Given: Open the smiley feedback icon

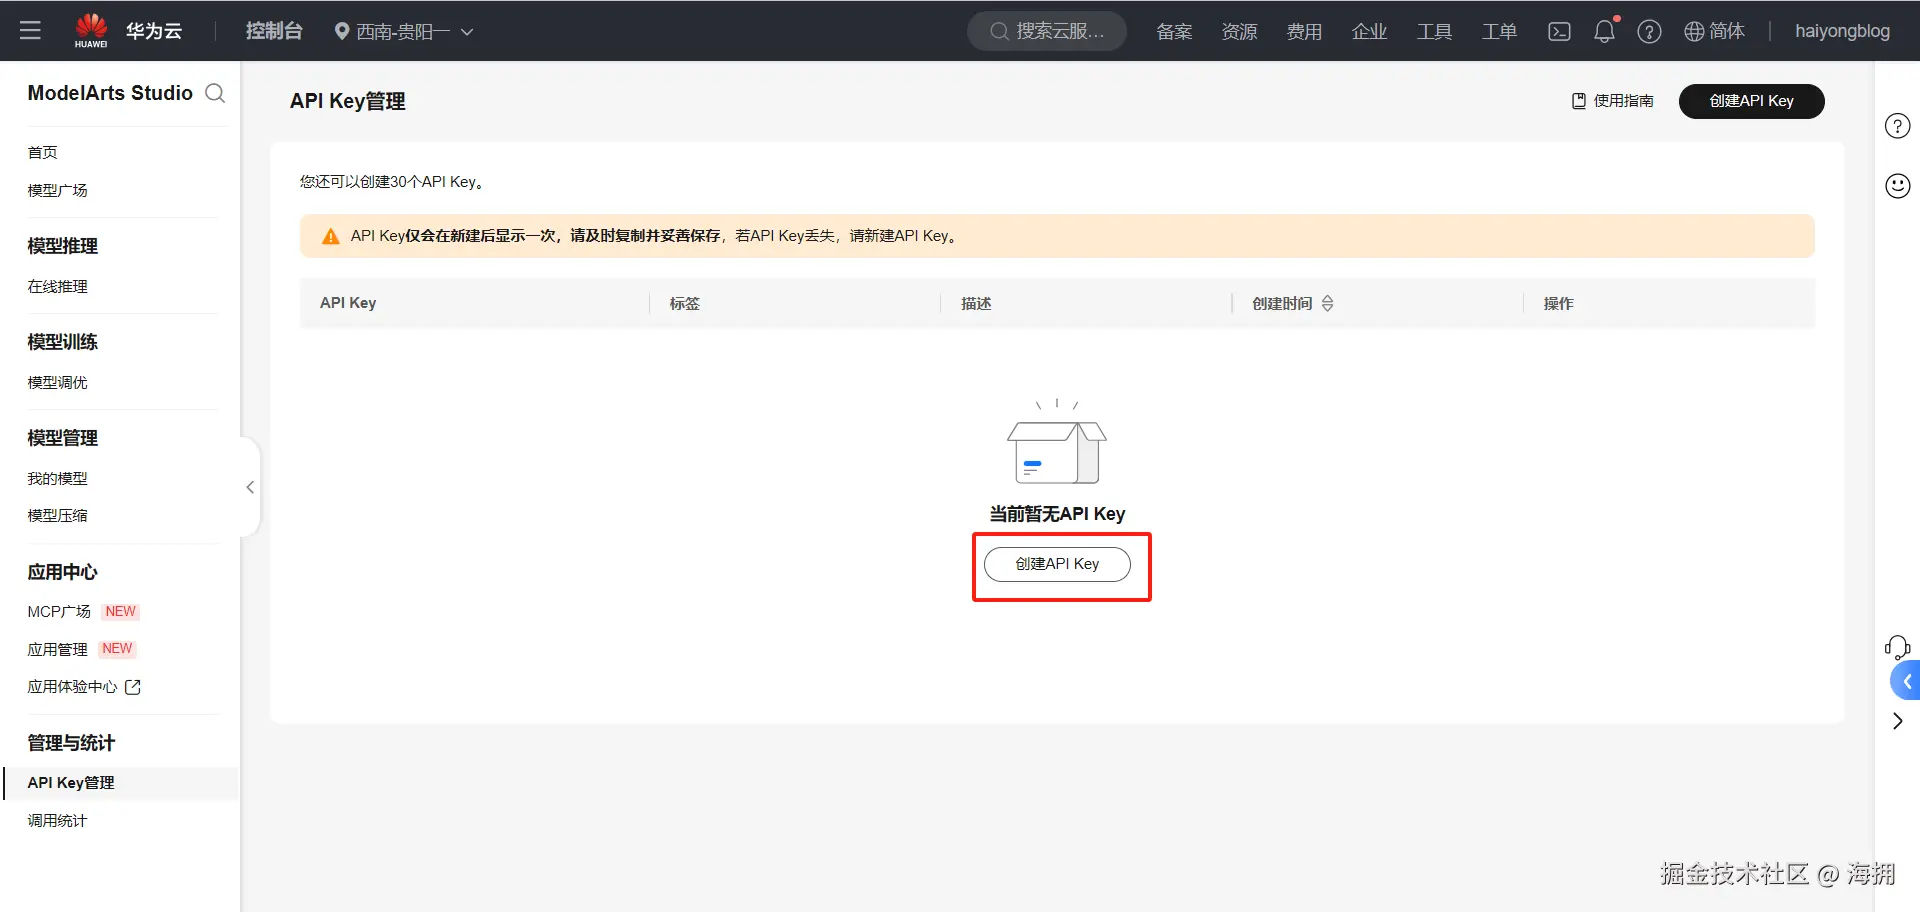Looking at the screenshot, I should click(1897, 186).
